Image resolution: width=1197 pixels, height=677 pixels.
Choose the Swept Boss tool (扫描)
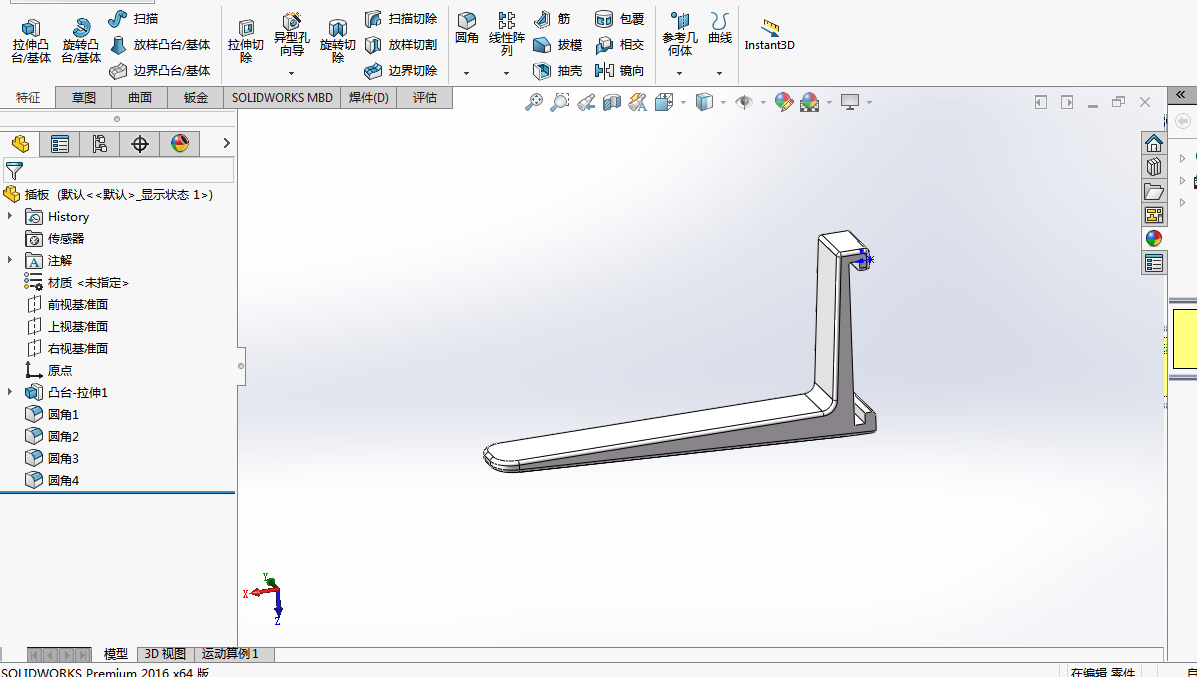click(133, 18)
